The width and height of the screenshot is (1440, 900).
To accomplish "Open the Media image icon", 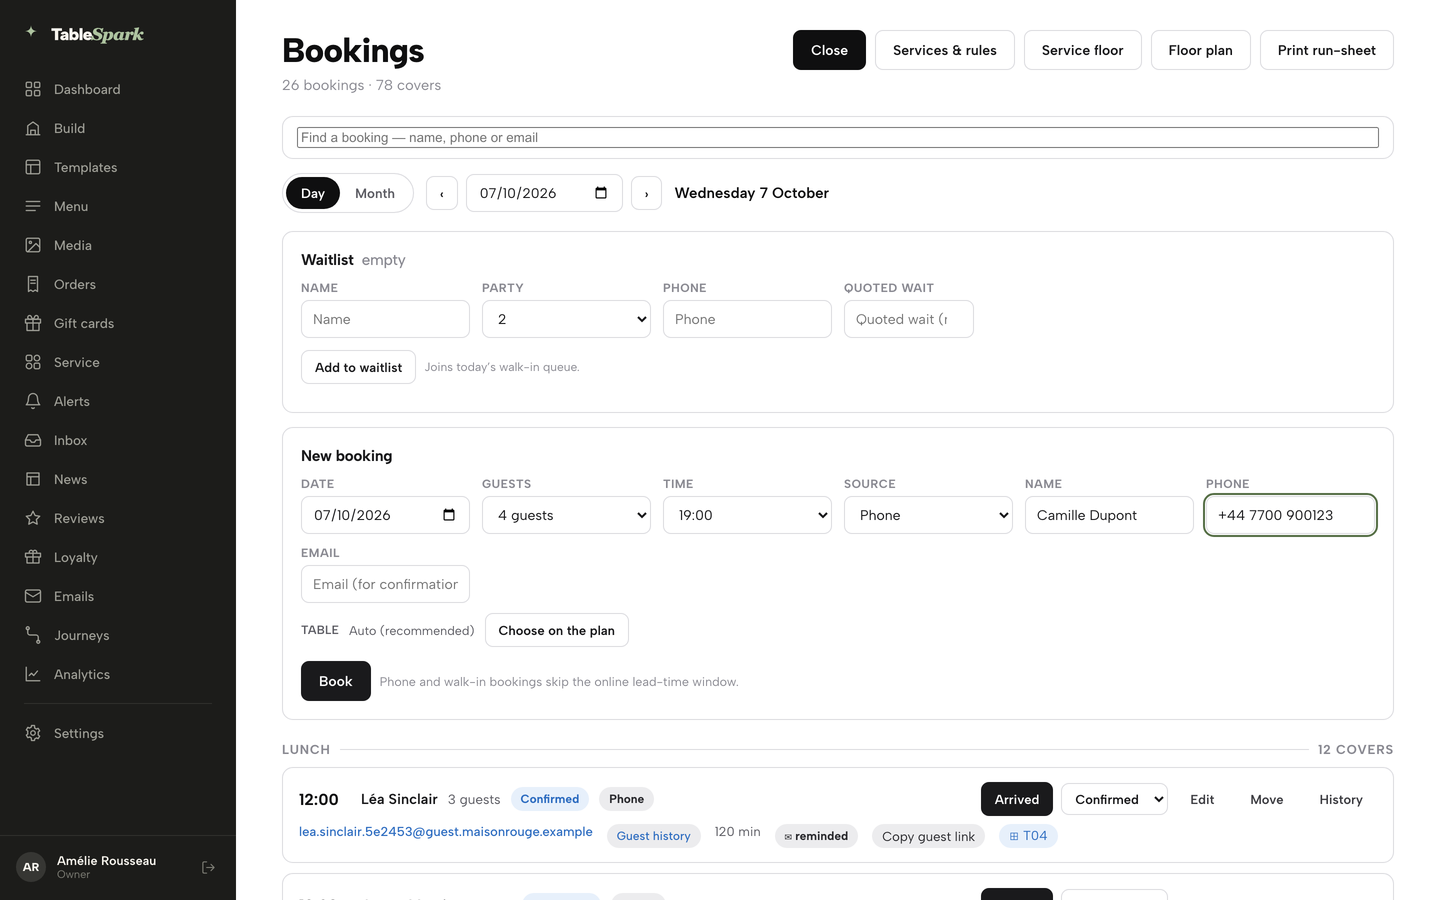I will pos(33,245).
